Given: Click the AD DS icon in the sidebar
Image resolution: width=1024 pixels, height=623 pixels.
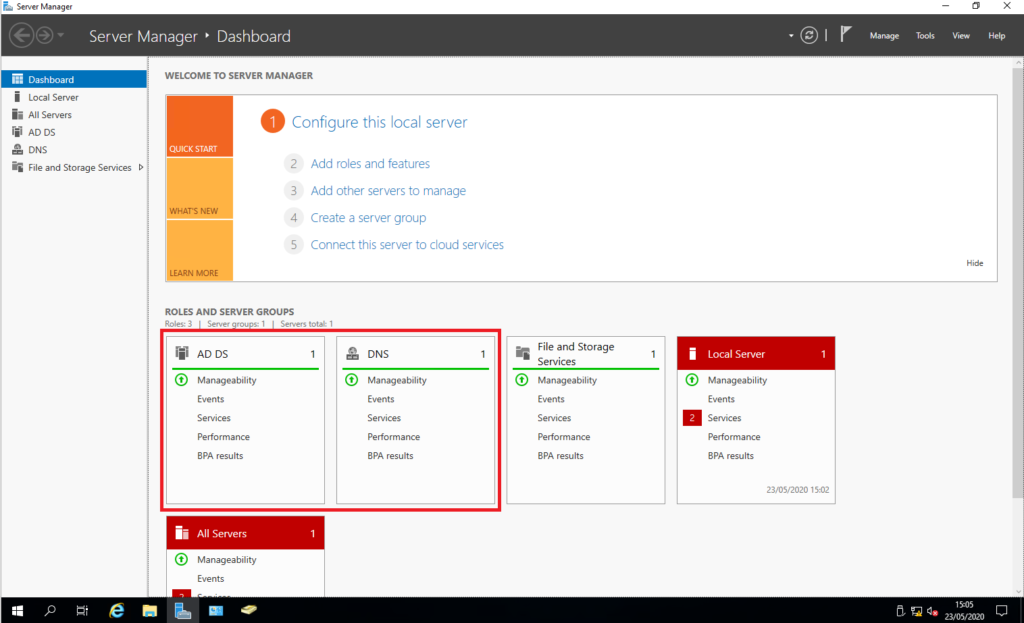Looking at the screenshot, I should point(18,132).
